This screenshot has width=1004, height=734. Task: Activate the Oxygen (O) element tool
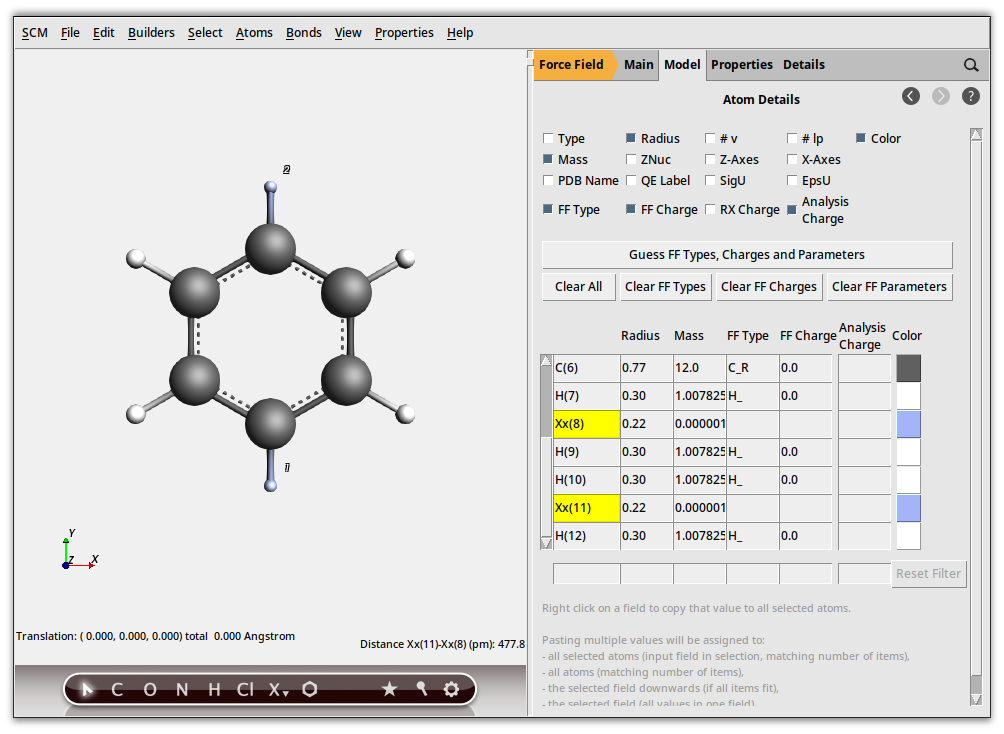(x=148, y=689)
